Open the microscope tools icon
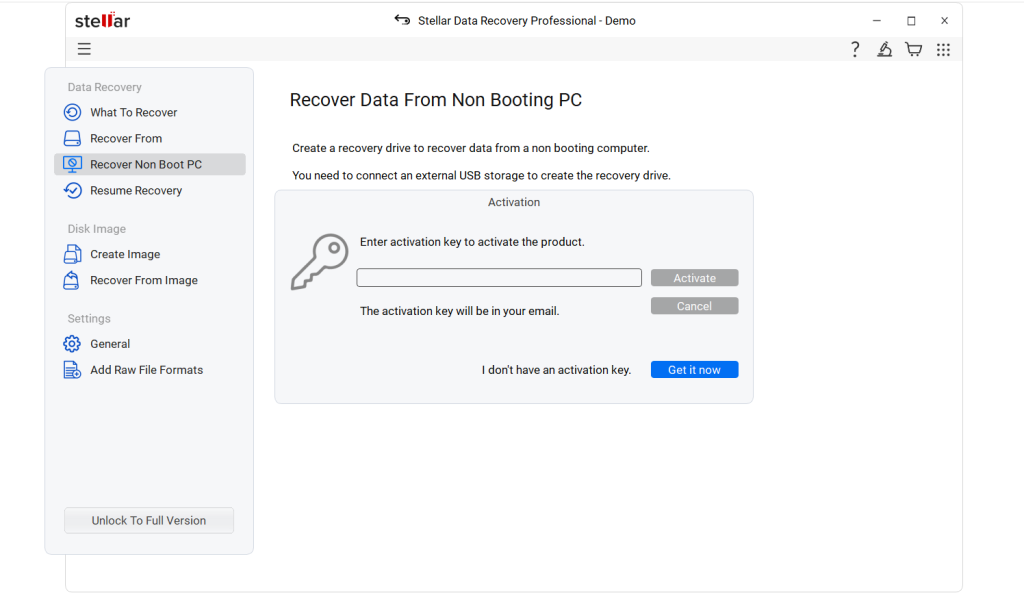The width and height of the screenshot is (1024, 604). click(884, 49)
